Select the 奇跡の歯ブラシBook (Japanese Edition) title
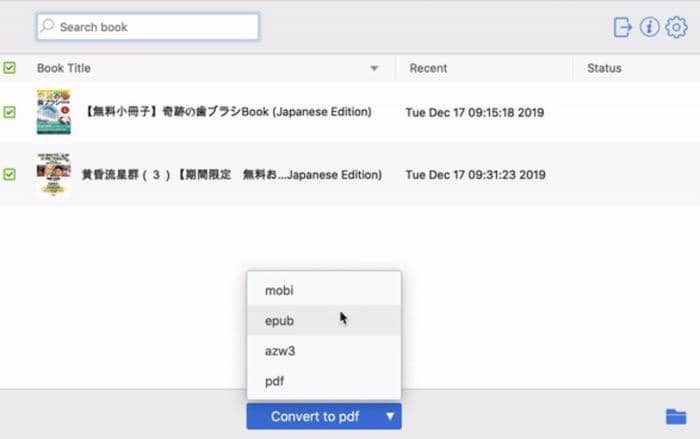This screenshot has width=700, height=439. coord(228,112)
